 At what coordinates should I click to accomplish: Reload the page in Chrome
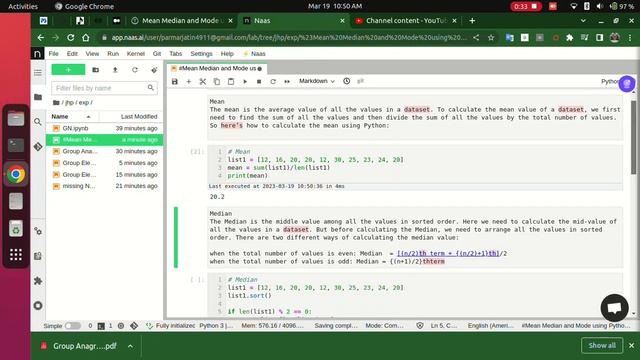[x=71, y=38]
